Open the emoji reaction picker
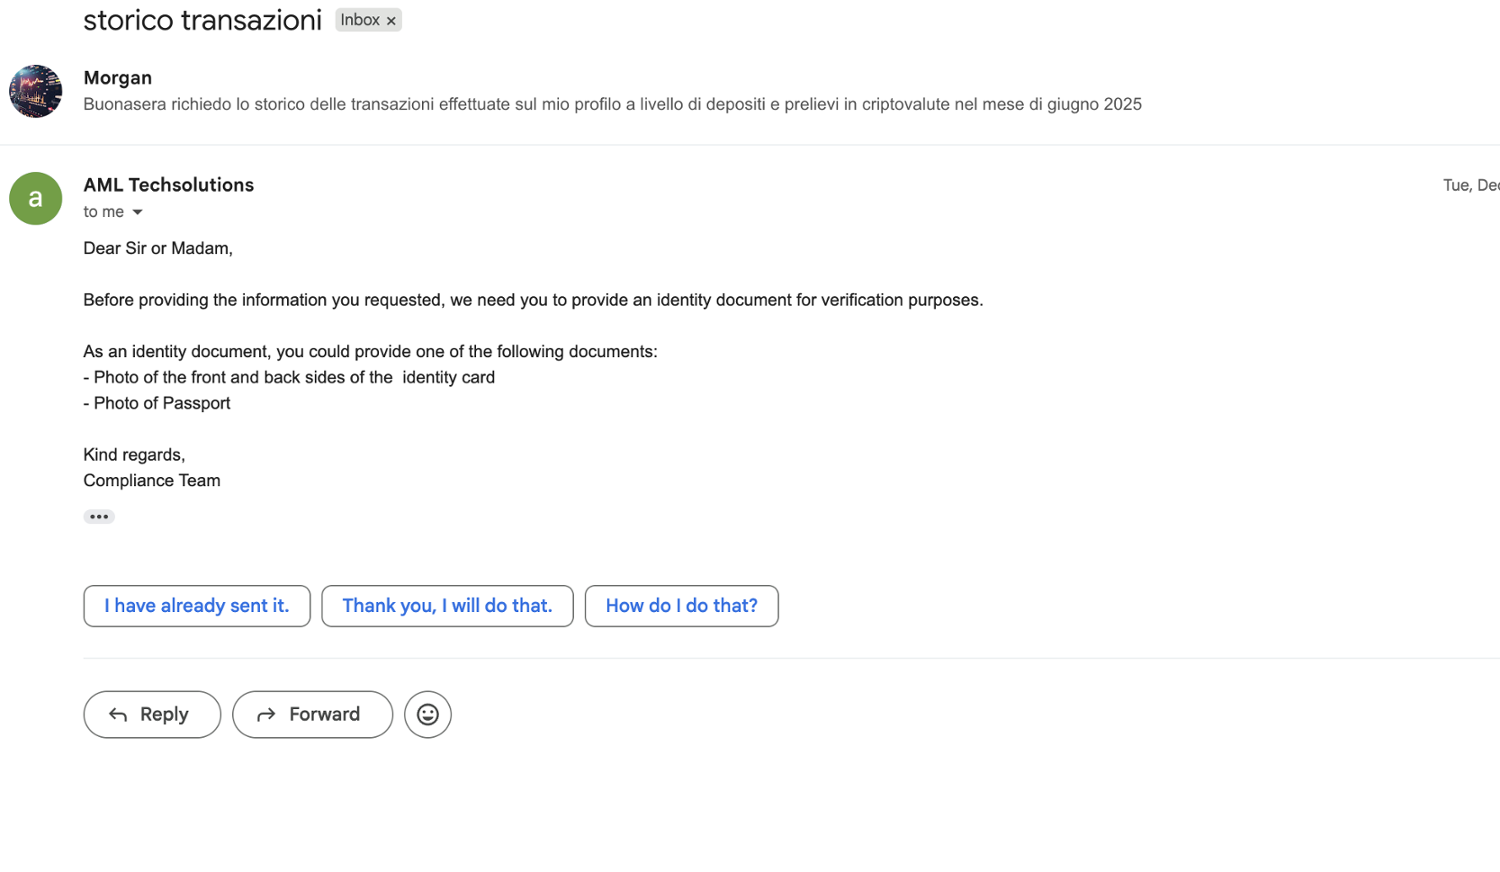Viewport: 1500px width, 872px height. coord(428,714)
